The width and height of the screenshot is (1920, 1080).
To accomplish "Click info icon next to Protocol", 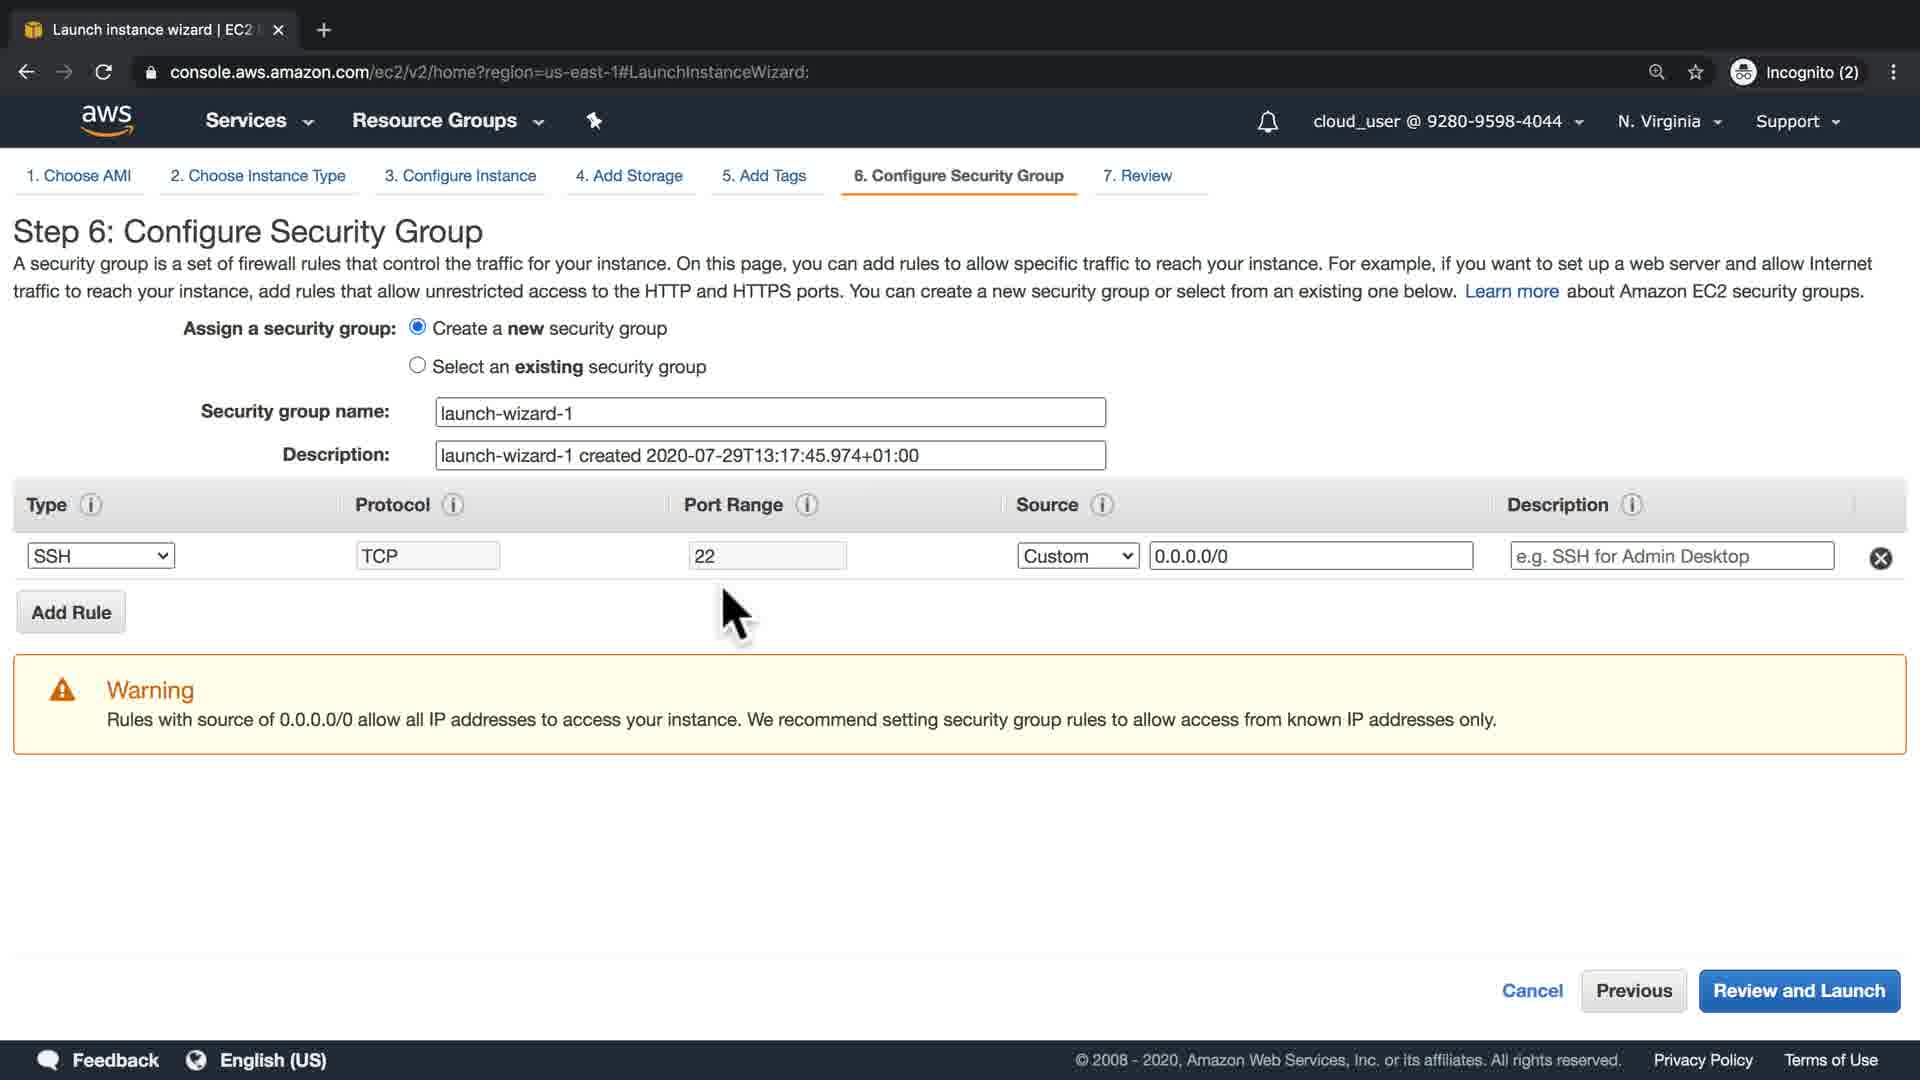I will pyautogui.click(x=453, y=505).
